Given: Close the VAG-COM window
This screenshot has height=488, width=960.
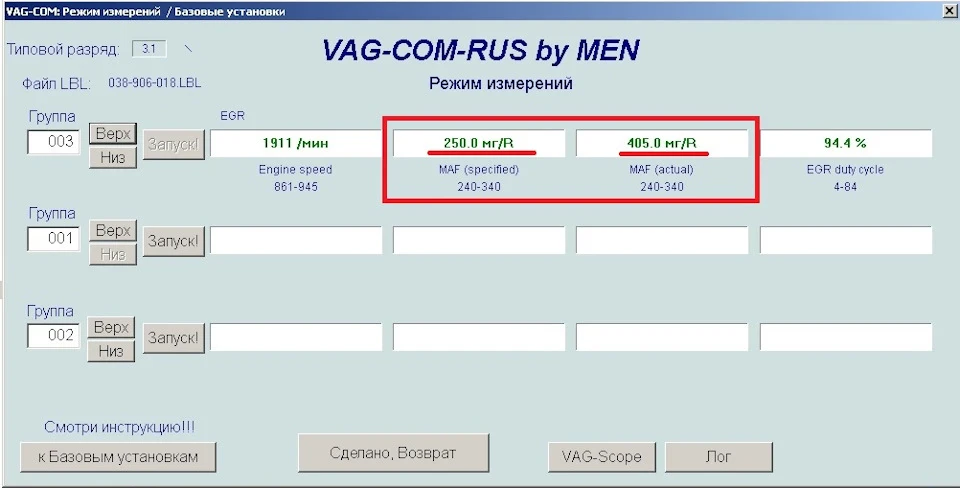Looking at the screenshot, I should (950, 10).
